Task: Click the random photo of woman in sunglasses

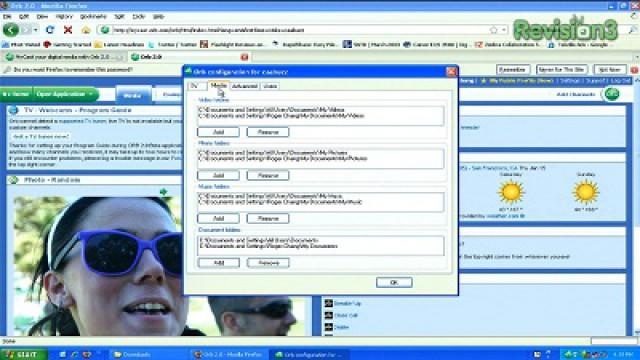Action: point(98,266)
